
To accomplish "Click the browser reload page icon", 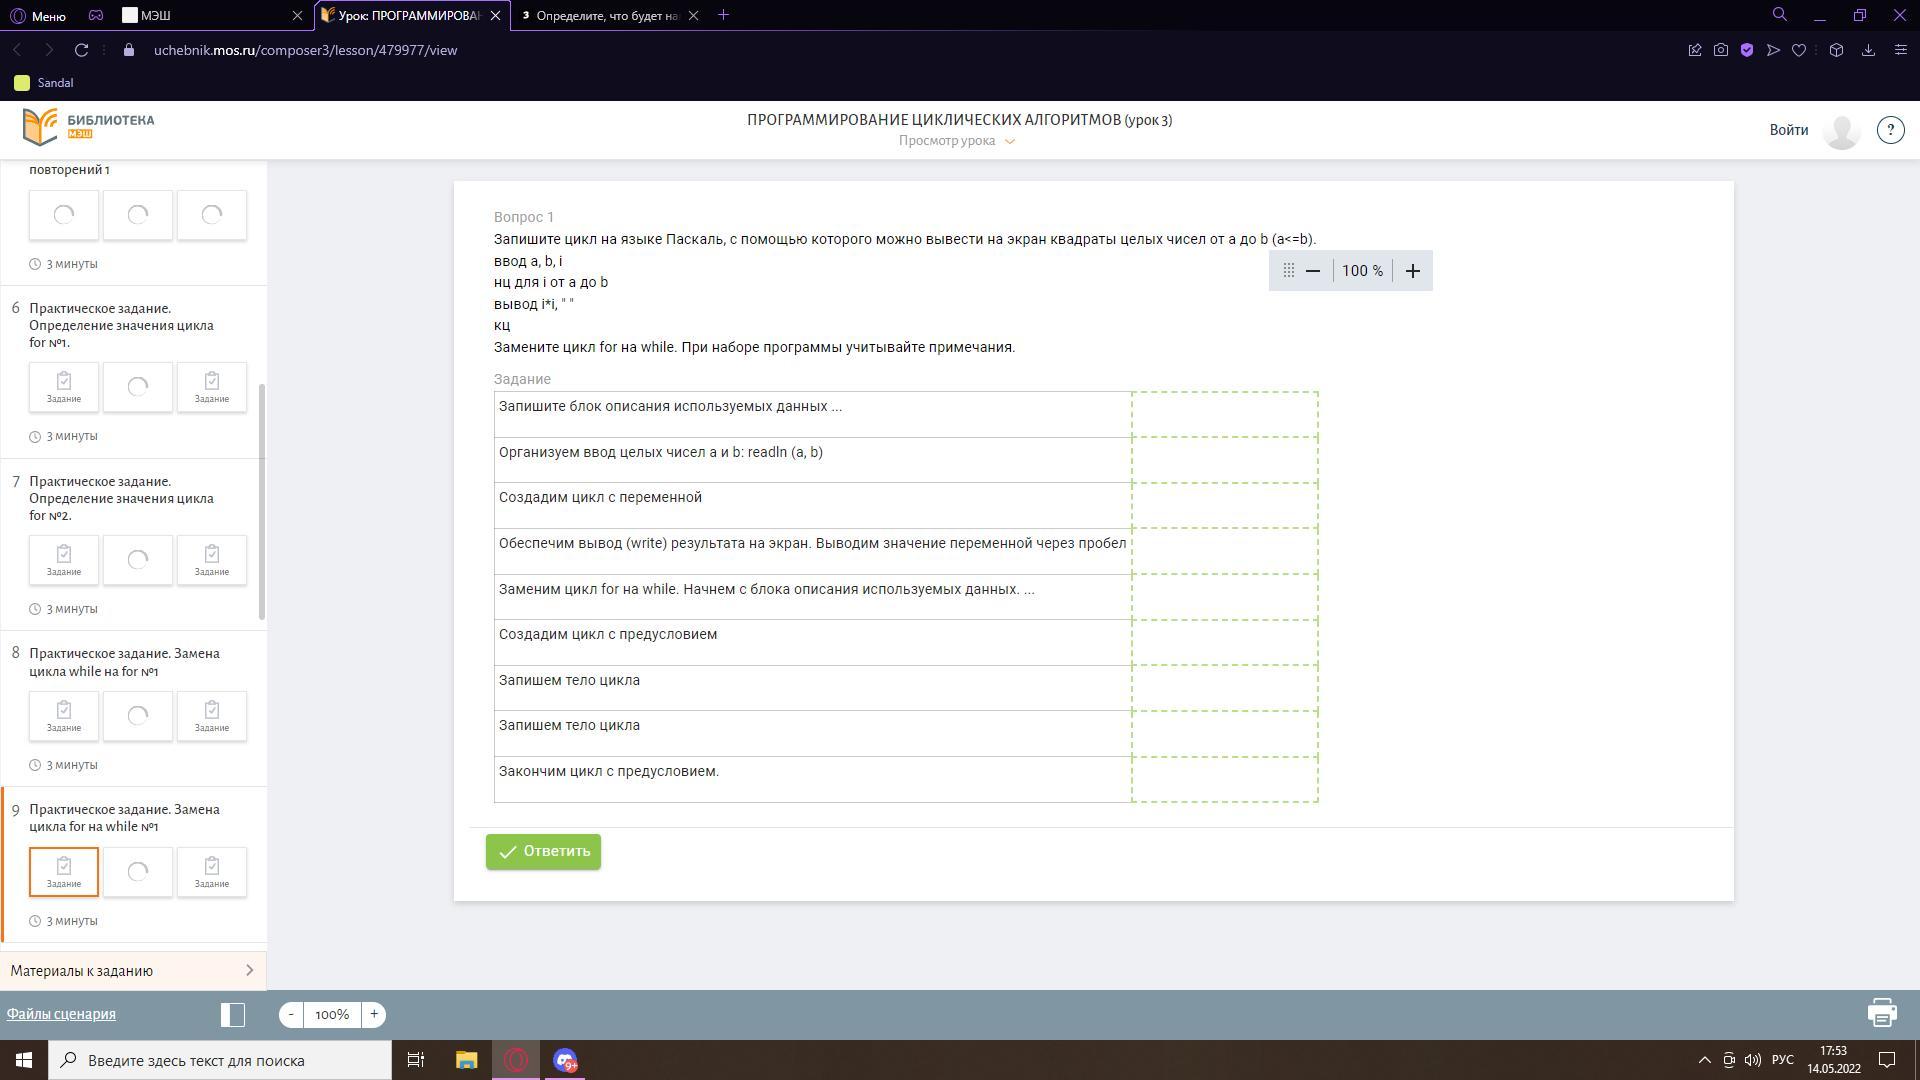I will click(x=82, y=50).
